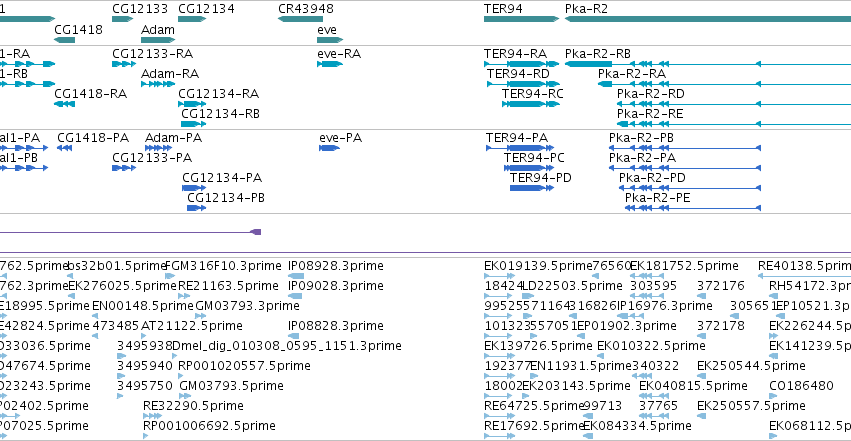This screenshot has height=441, width=851.
Task: Select transcript Pka-R2-RD
Action: (x=734, y=104)
